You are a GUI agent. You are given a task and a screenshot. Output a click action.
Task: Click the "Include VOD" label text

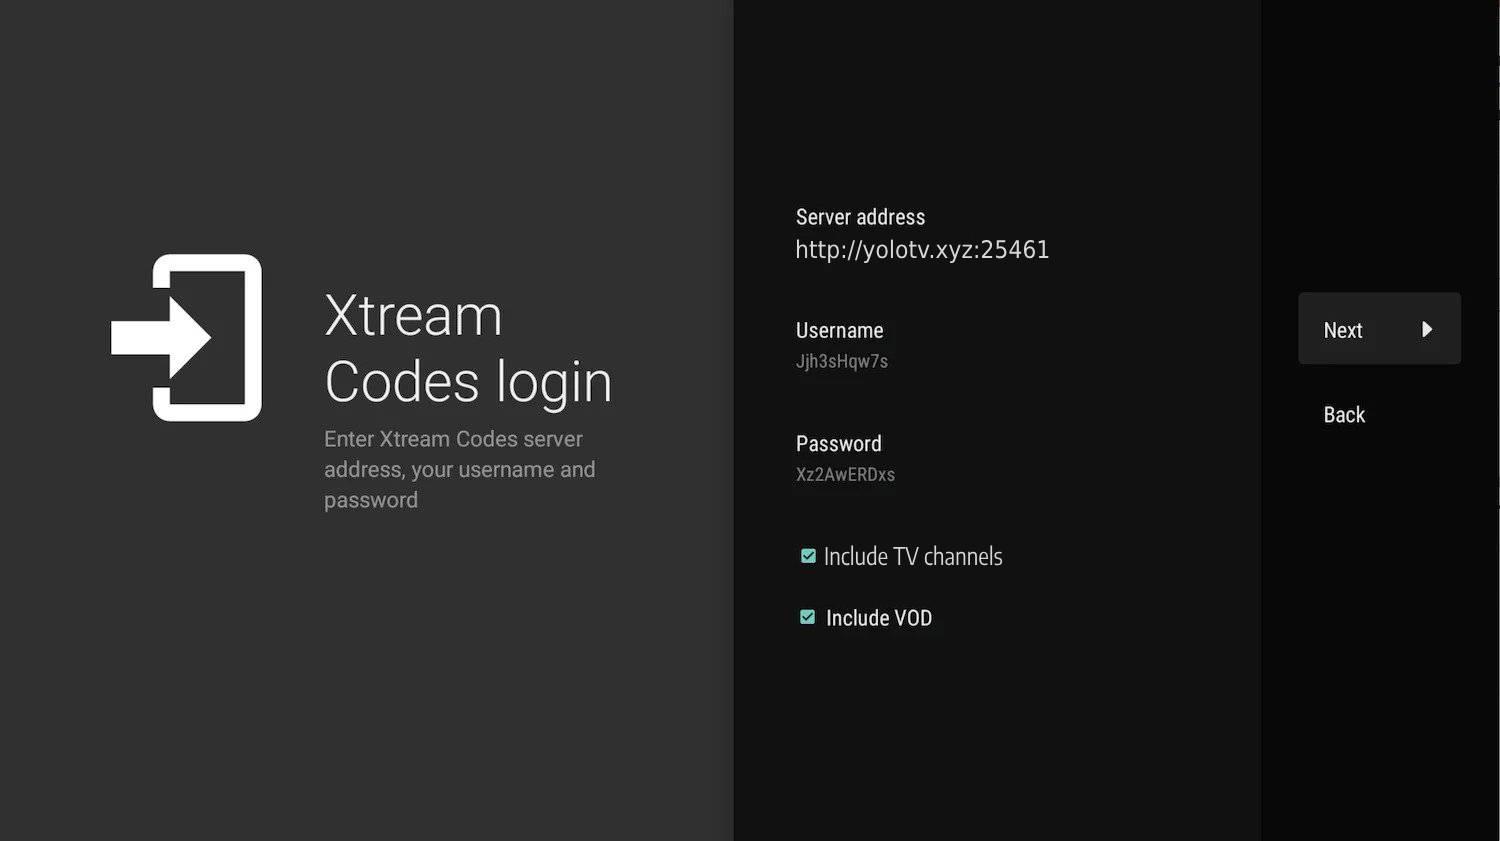[878, 618]
